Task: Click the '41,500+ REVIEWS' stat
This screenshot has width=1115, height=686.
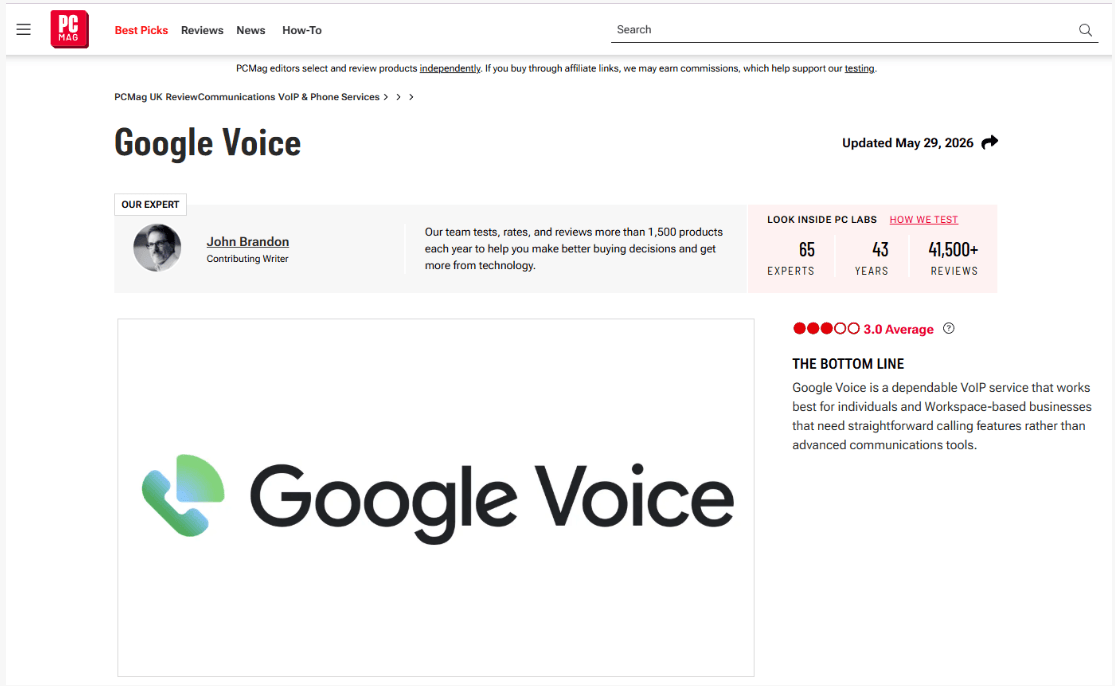Action: pos(954,258)
